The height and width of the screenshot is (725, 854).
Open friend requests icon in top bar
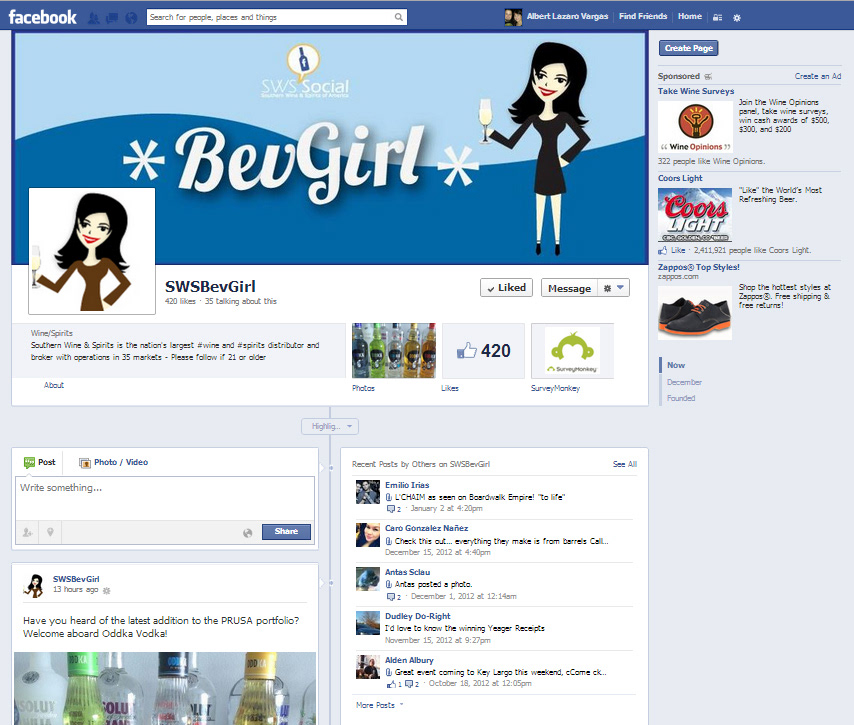tap(94, 18)
